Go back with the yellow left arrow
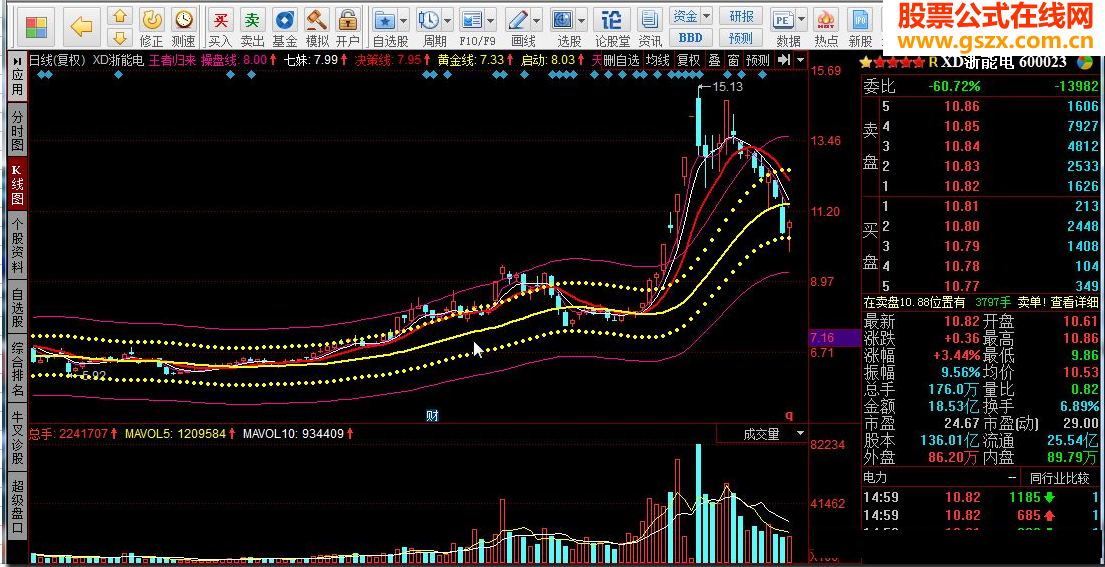The image size is (1105, 567). [82, 27]
